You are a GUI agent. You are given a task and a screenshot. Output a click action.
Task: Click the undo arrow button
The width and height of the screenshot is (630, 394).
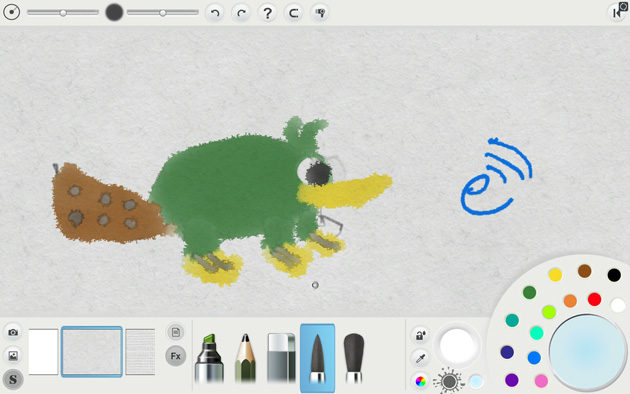[215, 13]
